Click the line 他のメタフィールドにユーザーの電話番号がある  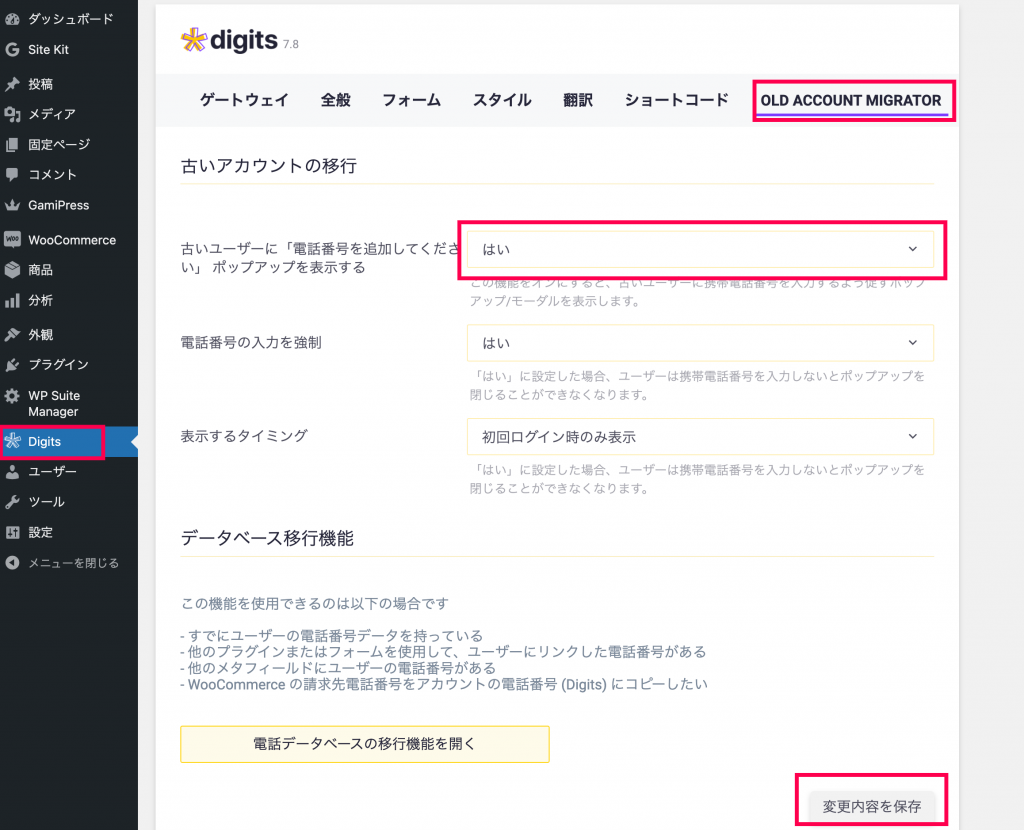pyautogui.click(x=338, y=668)
